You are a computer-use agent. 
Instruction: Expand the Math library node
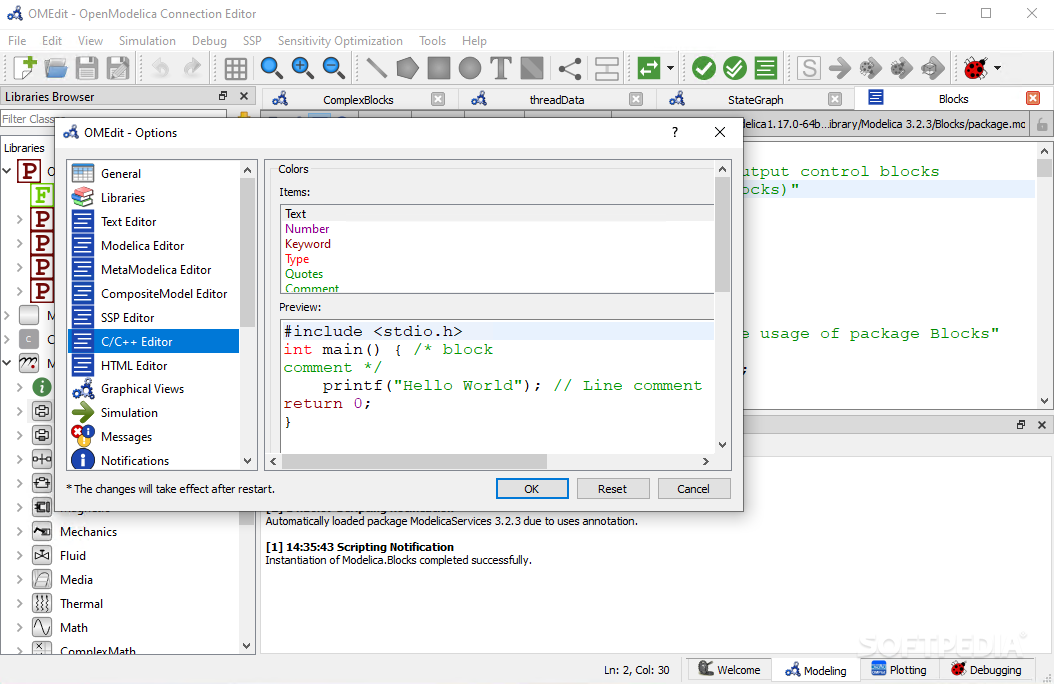coord(19,628)
